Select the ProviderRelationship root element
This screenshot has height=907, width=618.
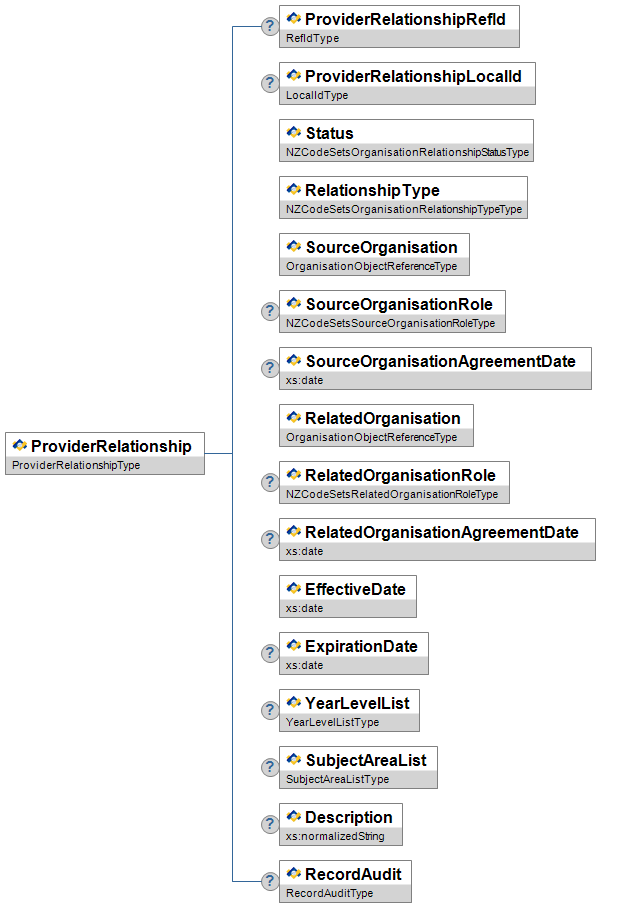[x=110, y=446]
